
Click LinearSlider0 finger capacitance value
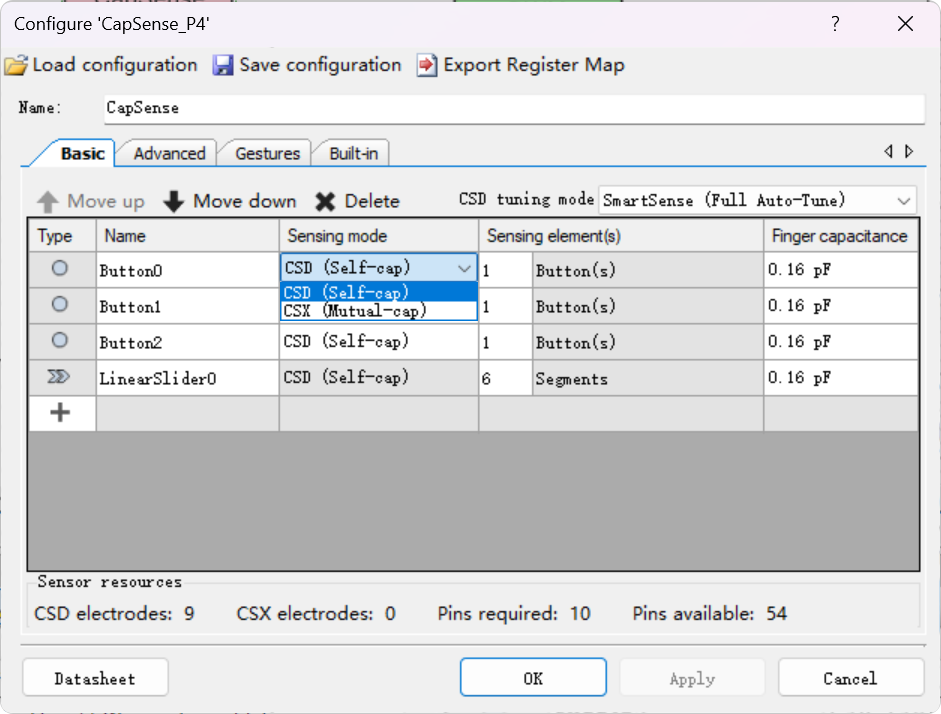[840, 378]
